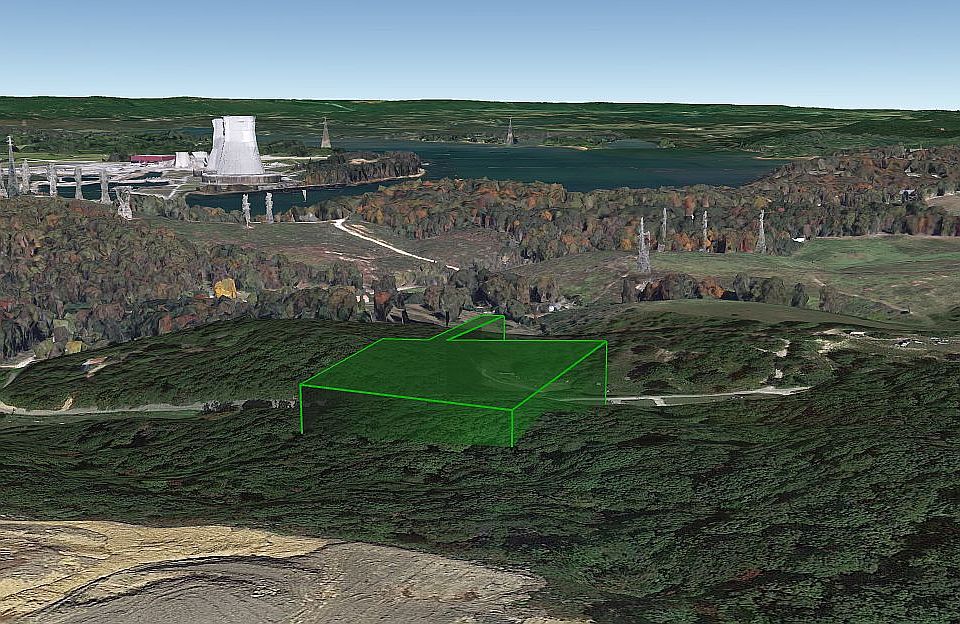Click the front bottom corner of the green box
This screenshot has height=624, width=960.
(512, 445)
